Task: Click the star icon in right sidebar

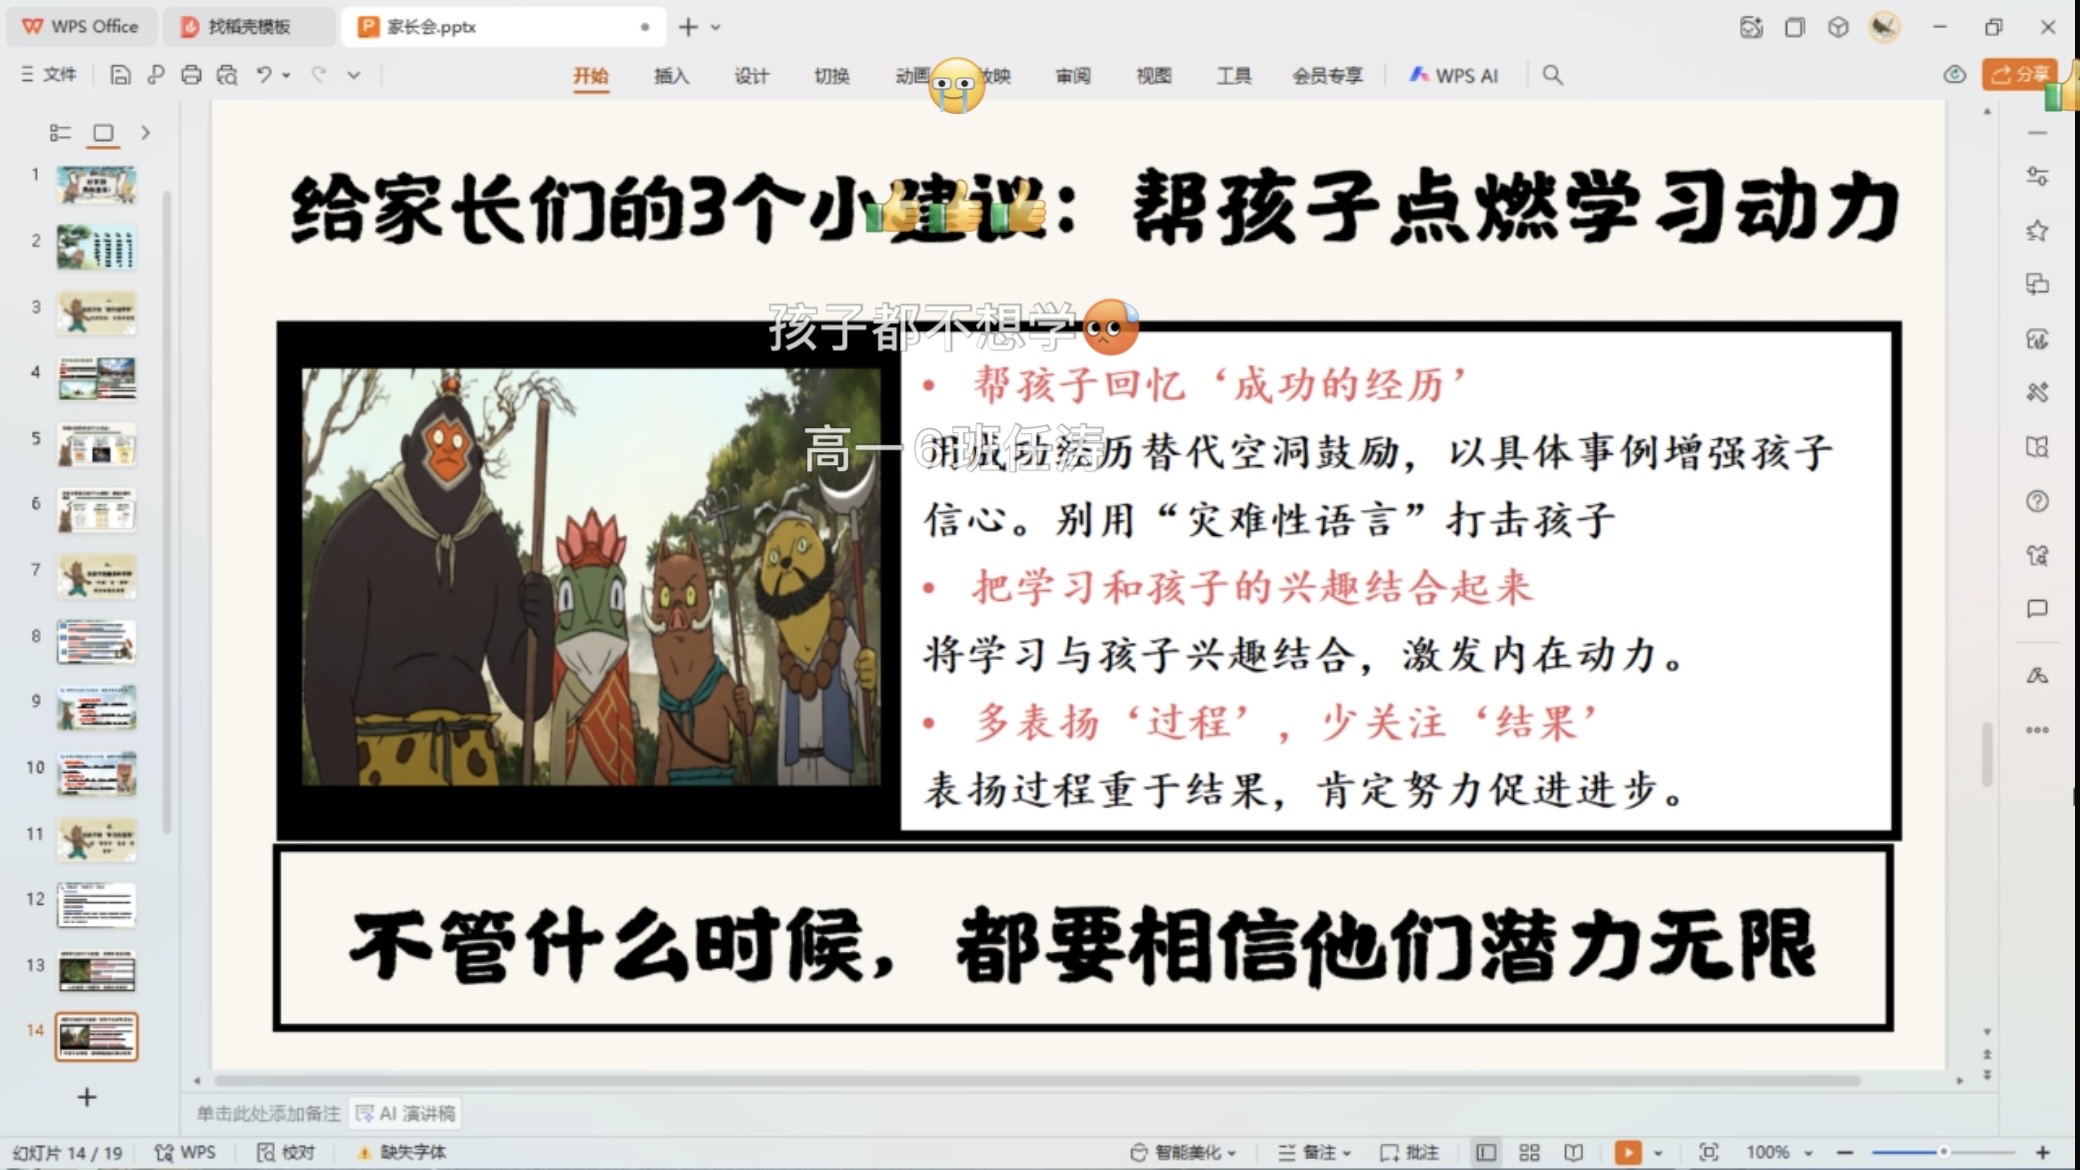Action: (x=2037, y=231)
